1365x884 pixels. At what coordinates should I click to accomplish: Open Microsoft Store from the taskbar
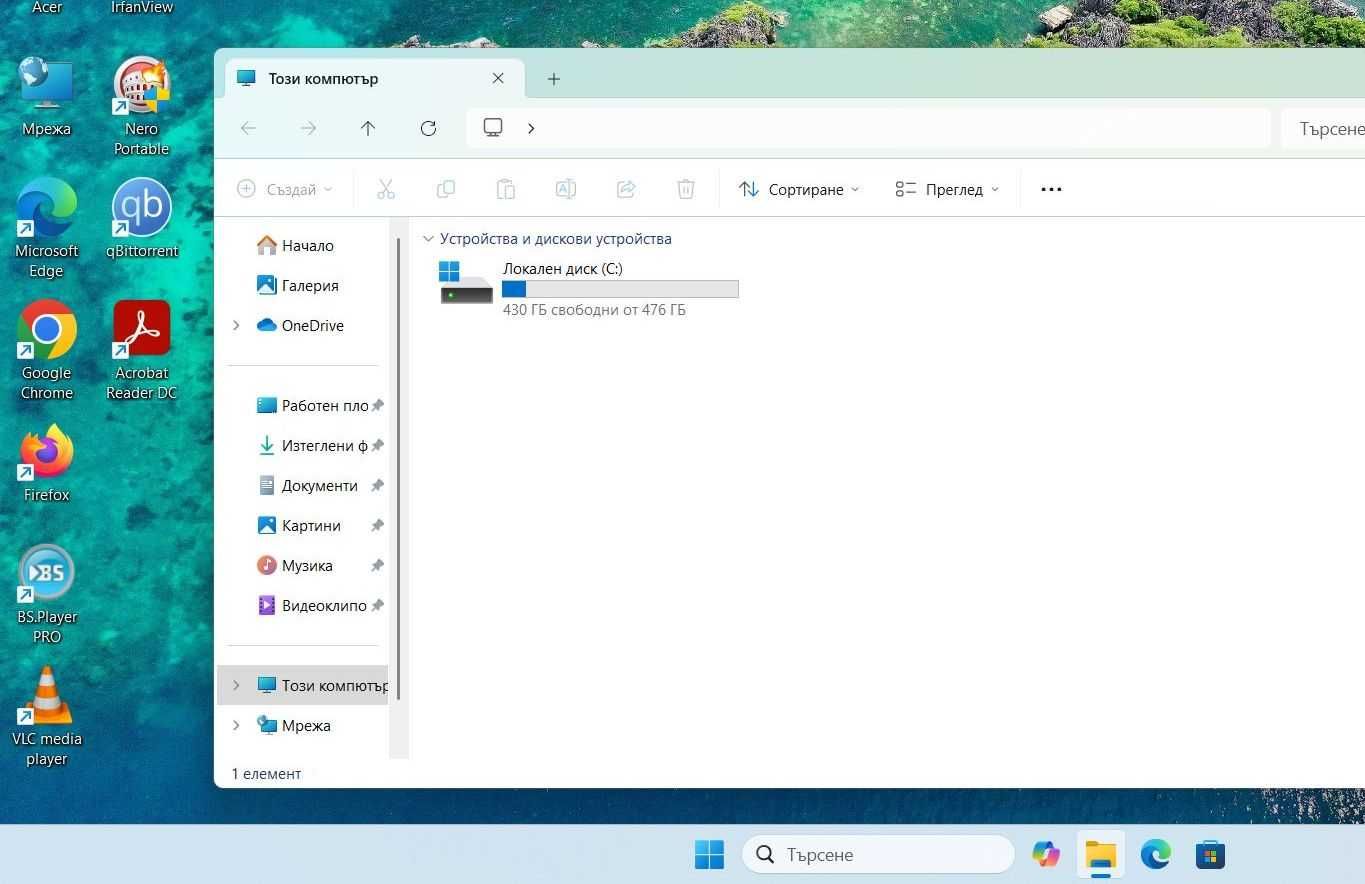click(1211, 855)
